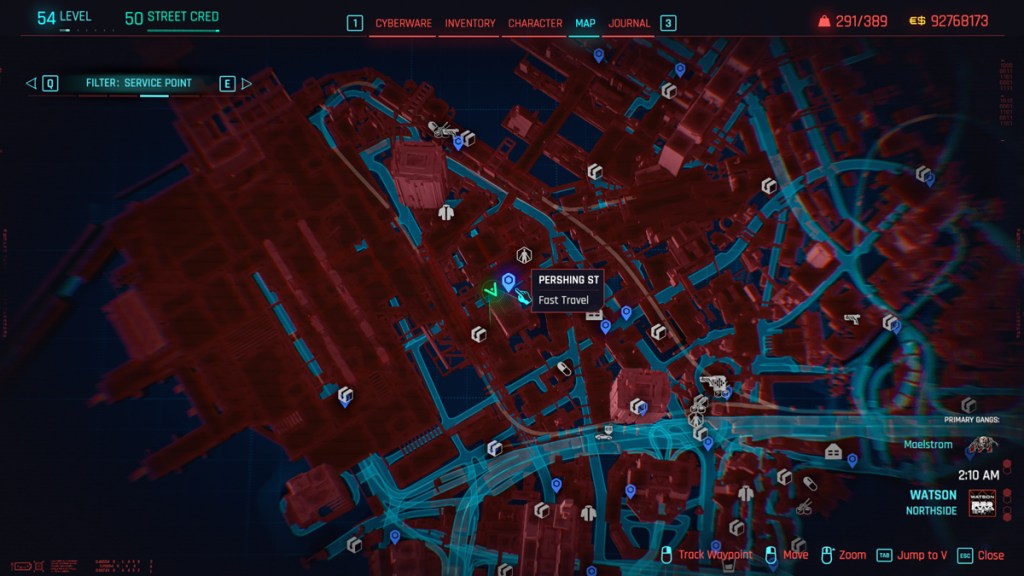Image resolution: width=1024 pixels, height=576 pixels.
Task: Click the gun shop pistol icon
Action: (x=852, y=319)
